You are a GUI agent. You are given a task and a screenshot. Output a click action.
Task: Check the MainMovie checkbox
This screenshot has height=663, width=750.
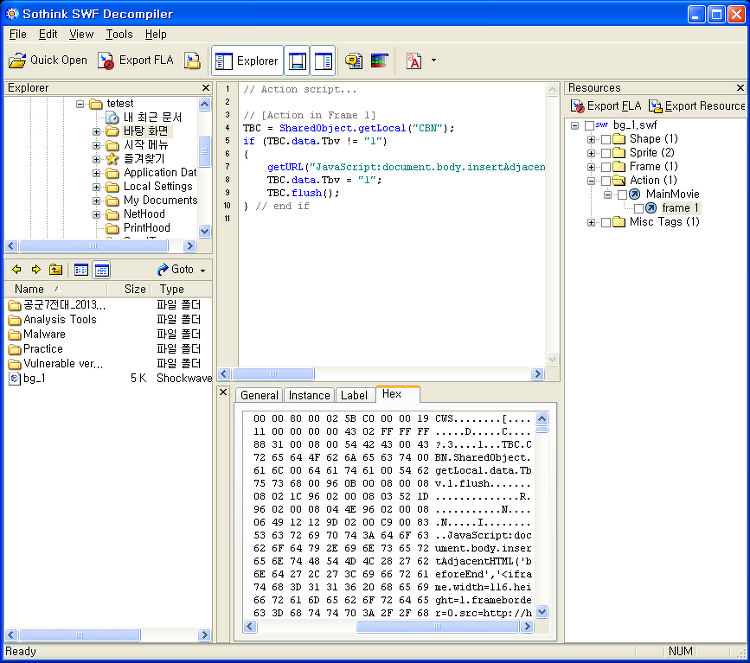(x=622, y=195)
